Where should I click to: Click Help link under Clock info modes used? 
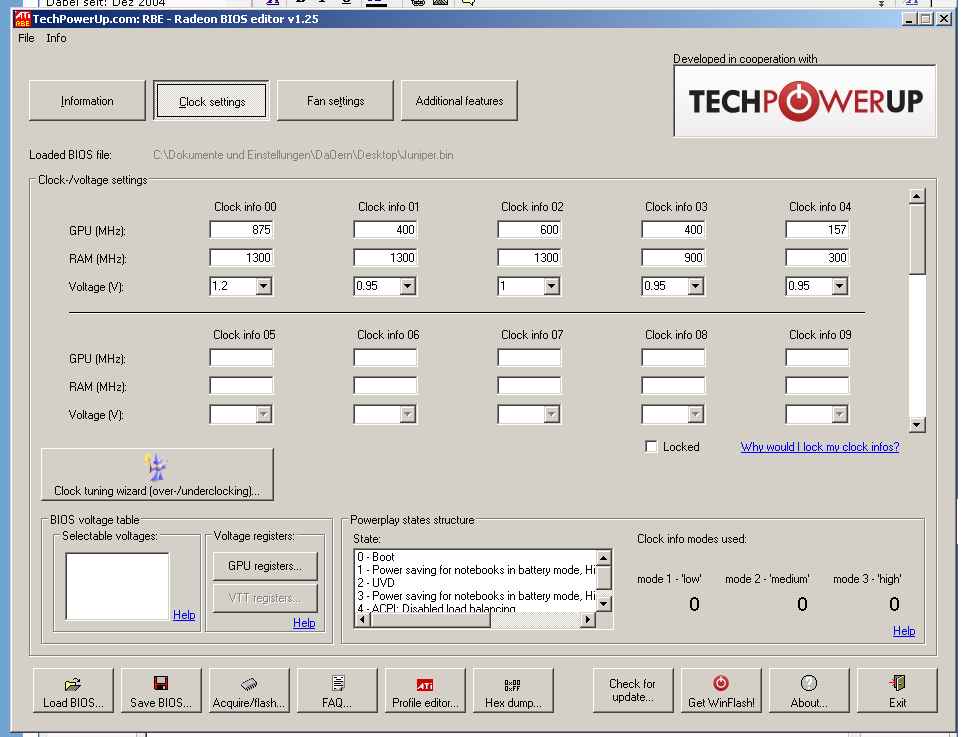904,631
